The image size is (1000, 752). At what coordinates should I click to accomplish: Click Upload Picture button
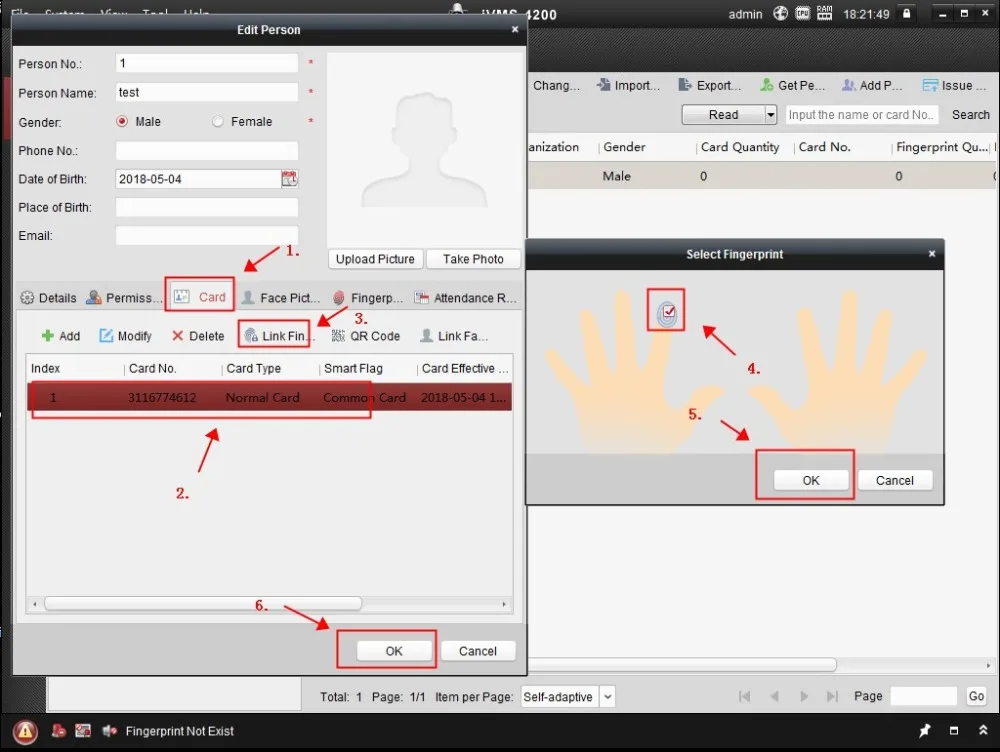[x=375, y=259]
